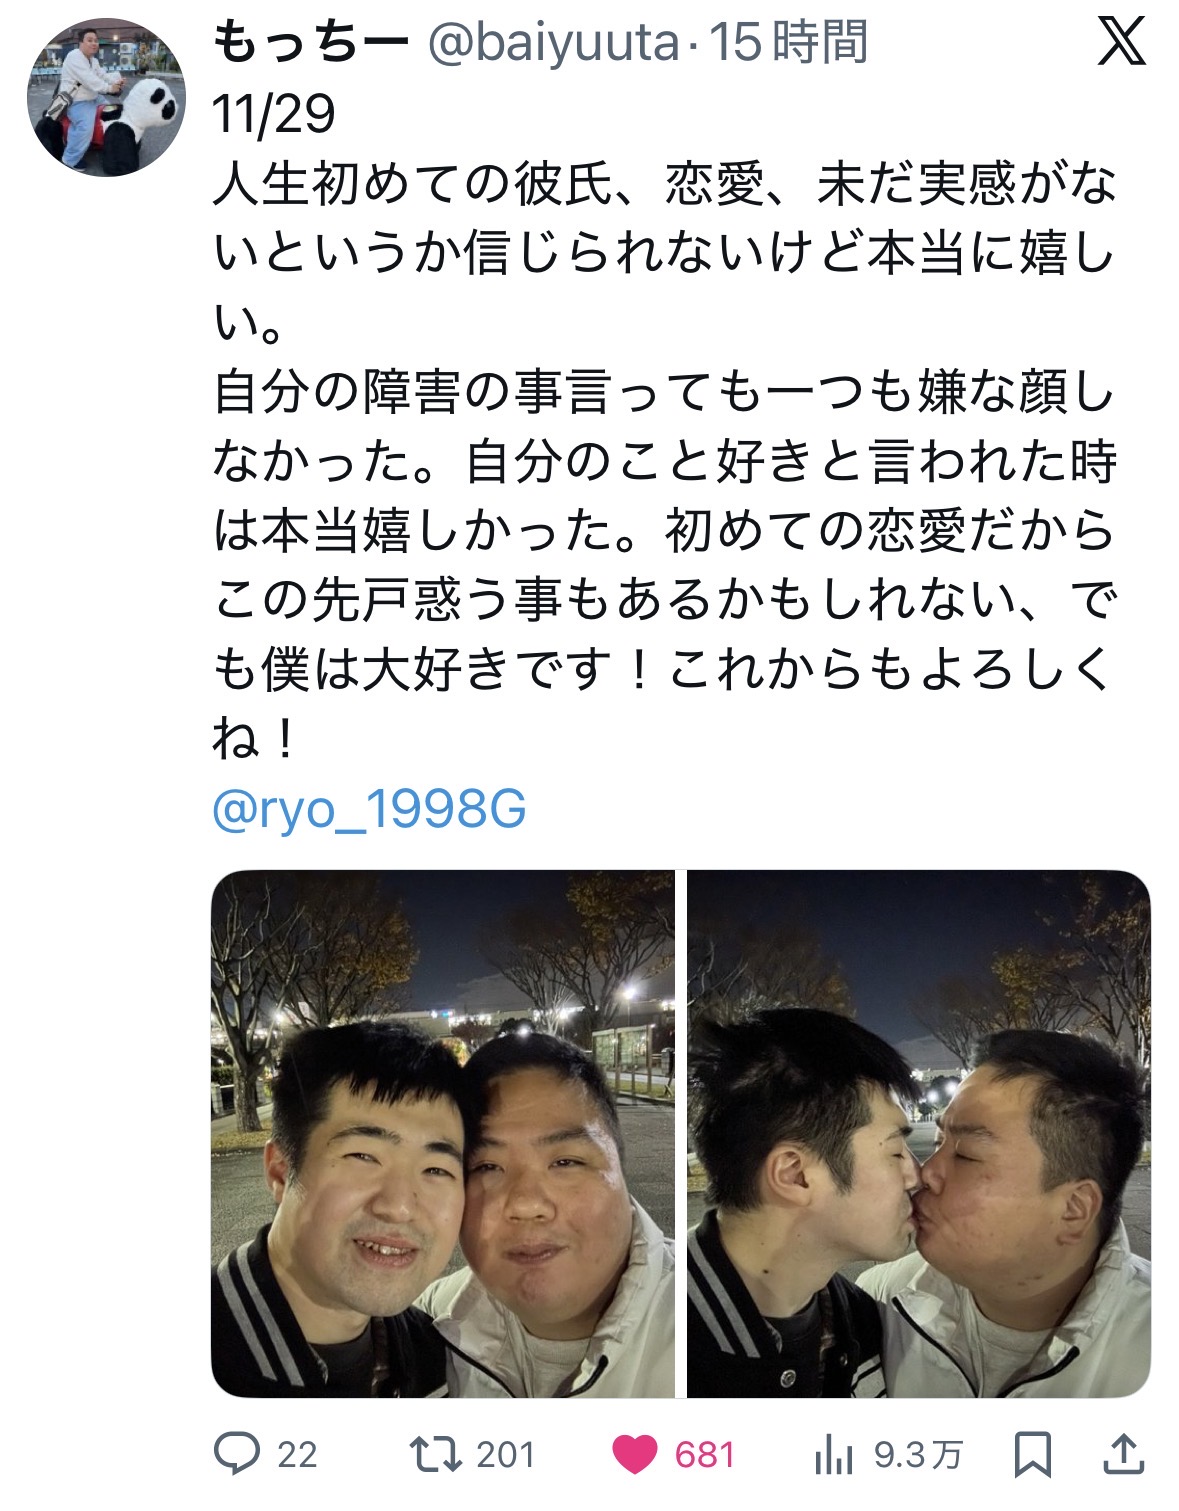This screenshot has height=1511, width=1179.
Task: Open the @baiyuuta handle
Action: (554, 43)
